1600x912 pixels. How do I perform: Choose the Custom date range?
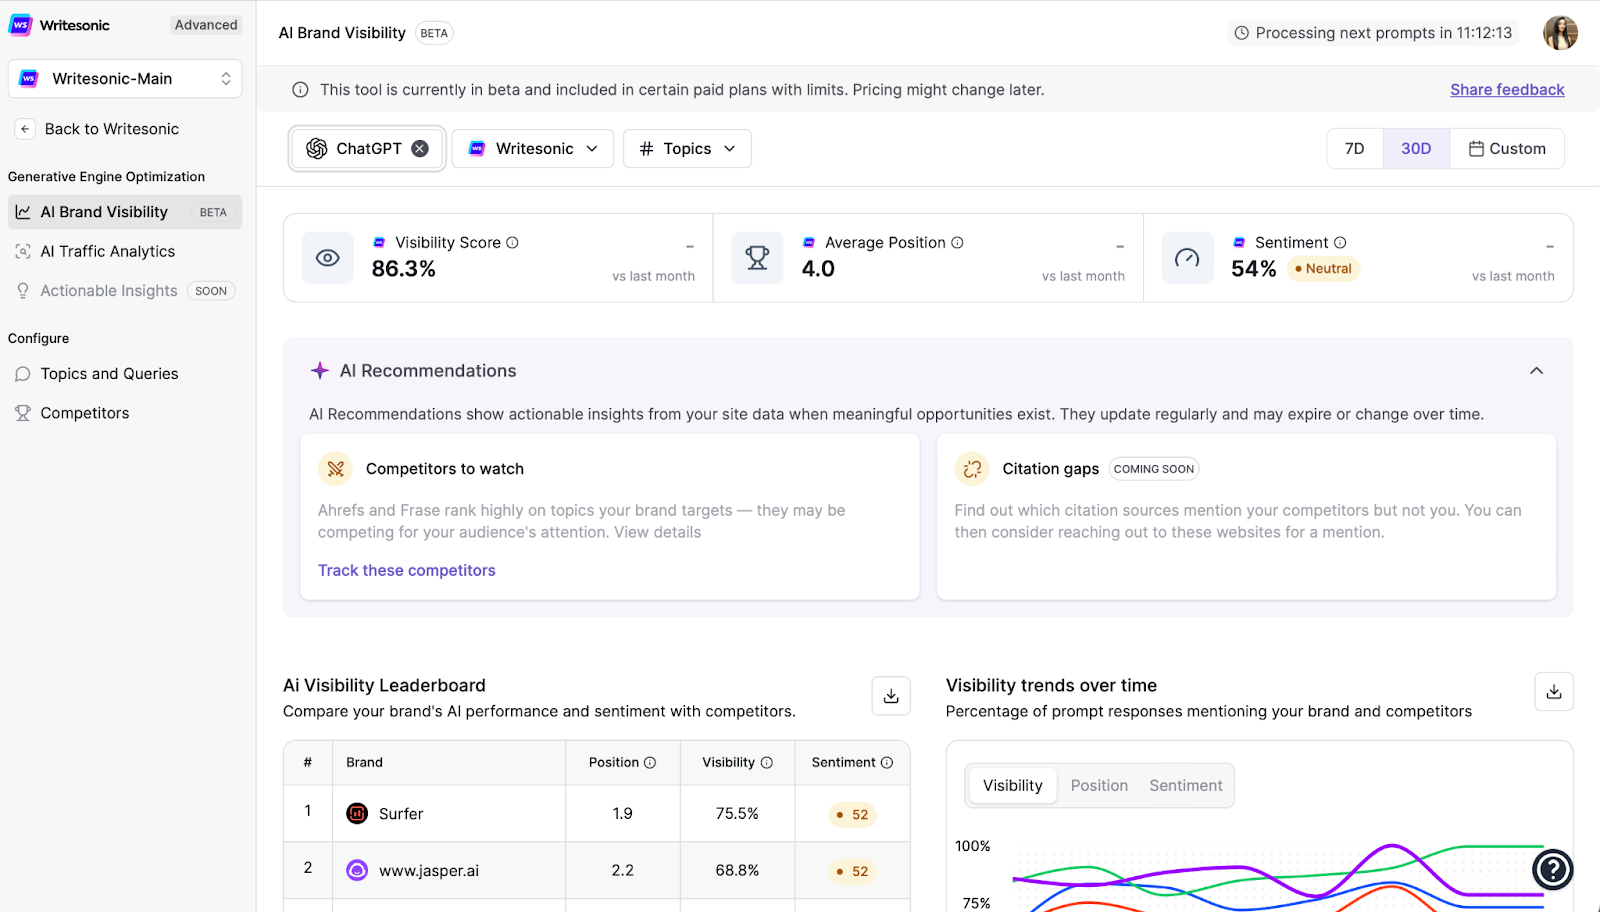click(x=1507, y=149)
